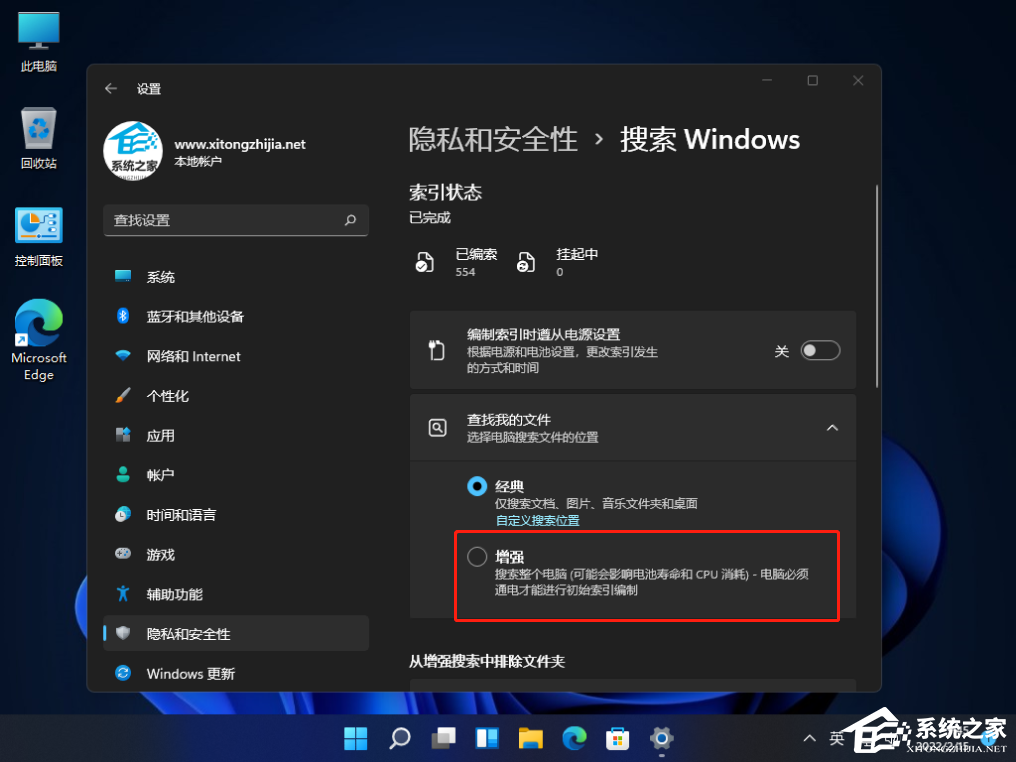Click the 时间和语言 clock icon
This screenshot has width=1016, height=762.
(x=123, y=514)
